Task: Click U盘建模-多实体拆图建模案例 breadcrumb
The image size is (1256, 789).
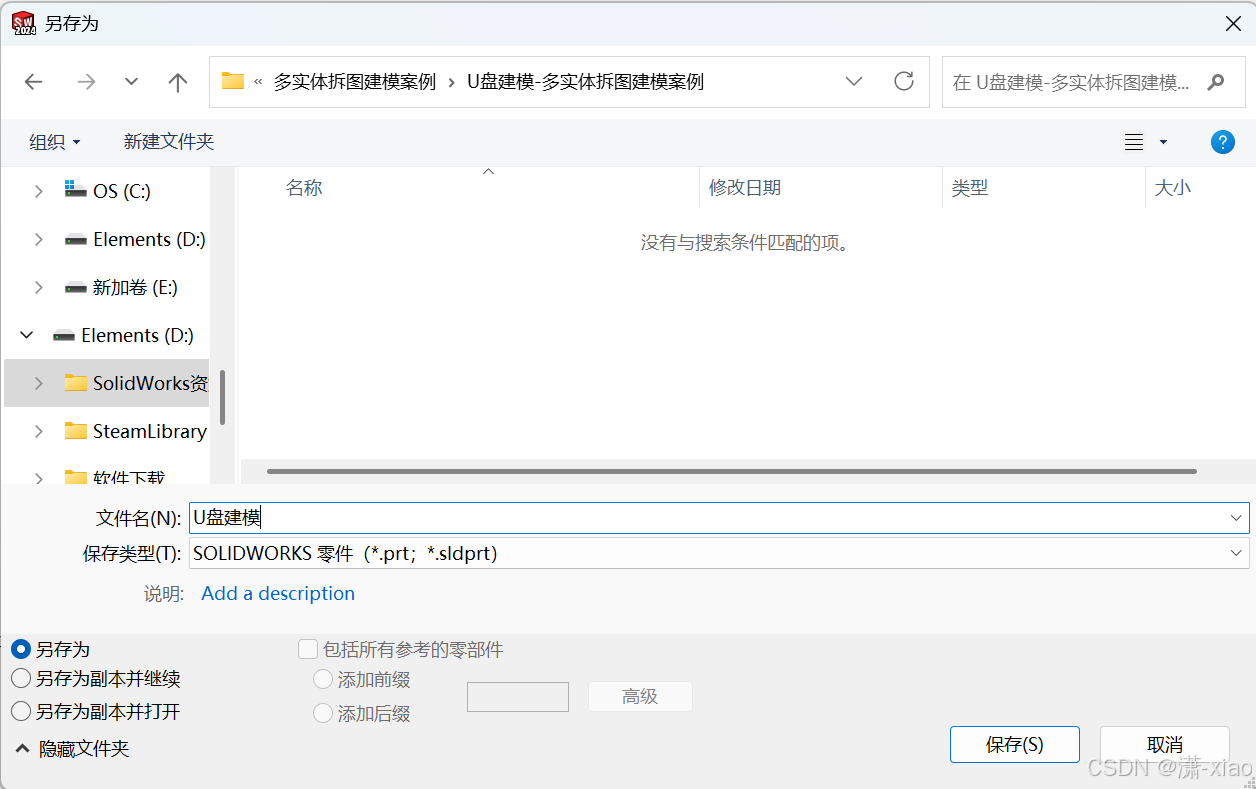Action: [x=586, y=82]
